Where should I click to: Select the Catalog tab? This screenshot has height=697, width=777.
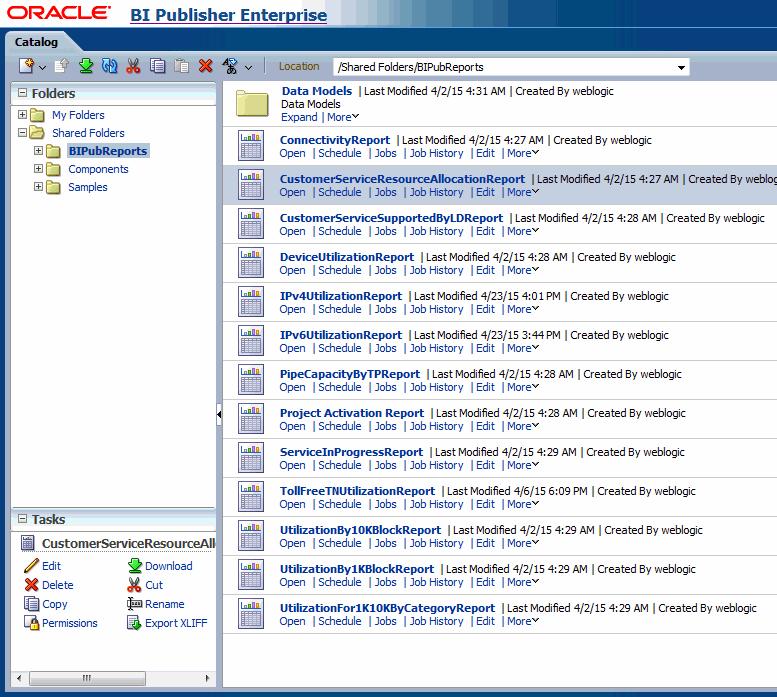pyautogui.click(x=36, y=42)
